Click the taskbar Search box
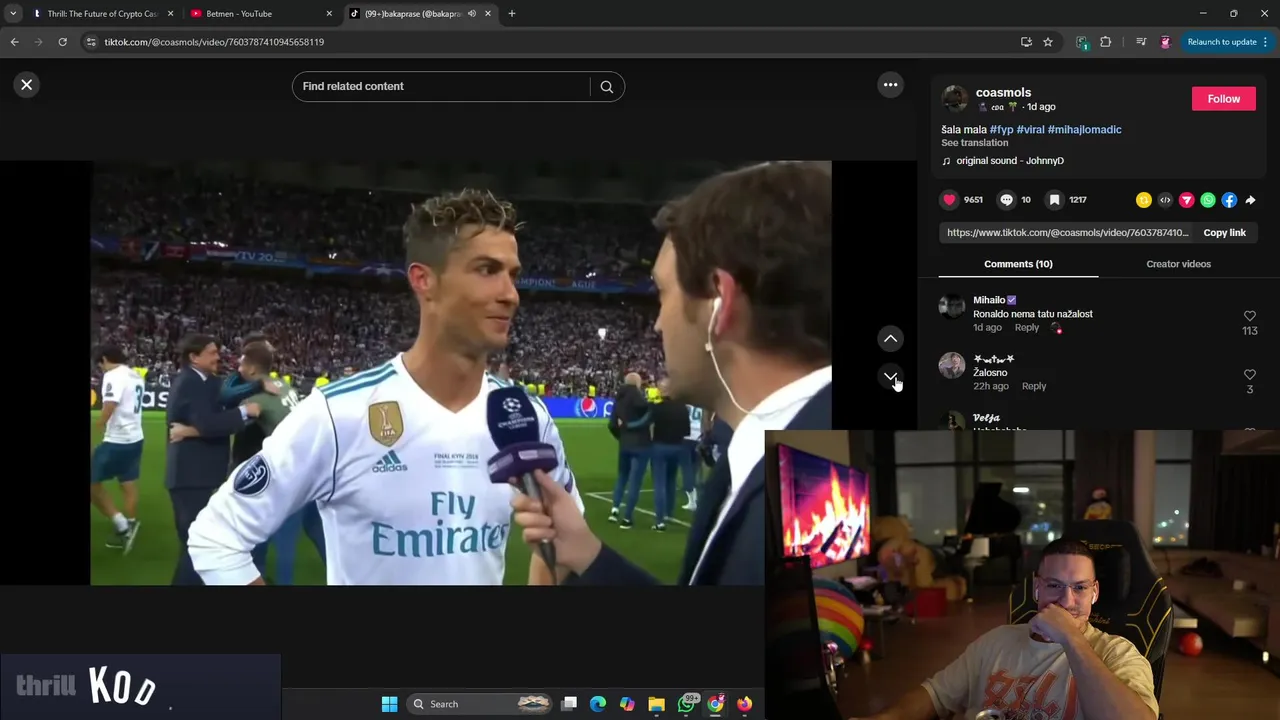This screenshot has width=1280, height=720. pos(480,704)
